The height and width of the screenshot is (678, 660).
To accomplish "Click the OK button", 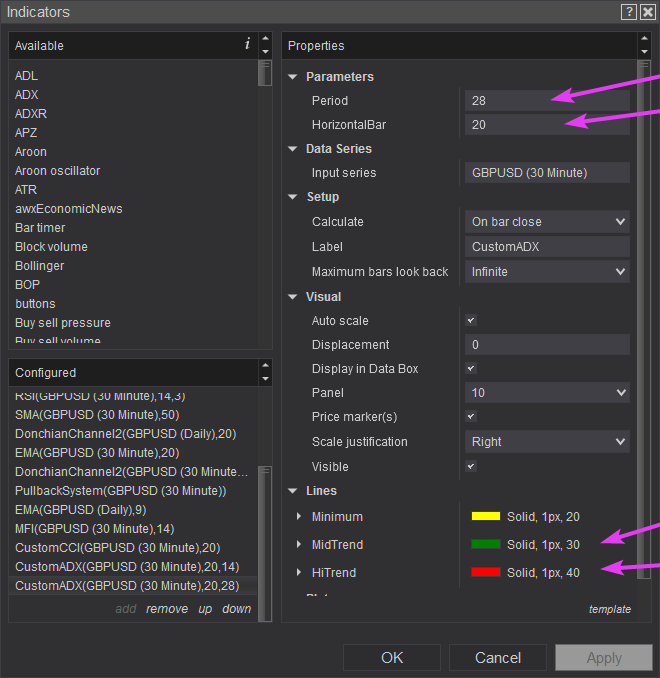I will [x=392, y=658].
